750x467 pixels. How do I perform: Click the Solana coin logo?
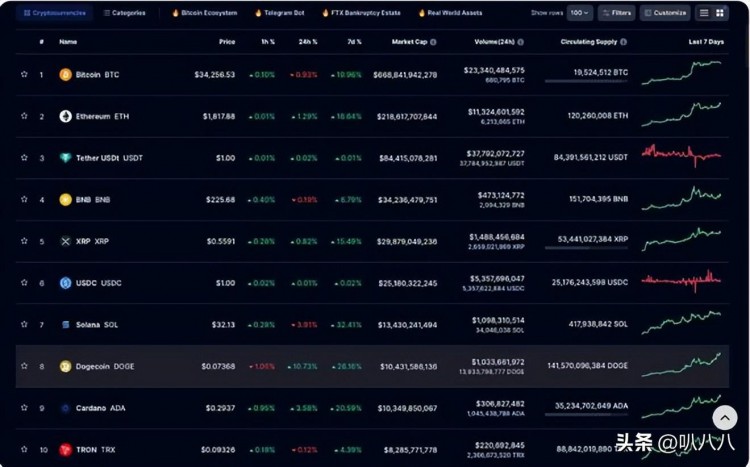point(66,324)
